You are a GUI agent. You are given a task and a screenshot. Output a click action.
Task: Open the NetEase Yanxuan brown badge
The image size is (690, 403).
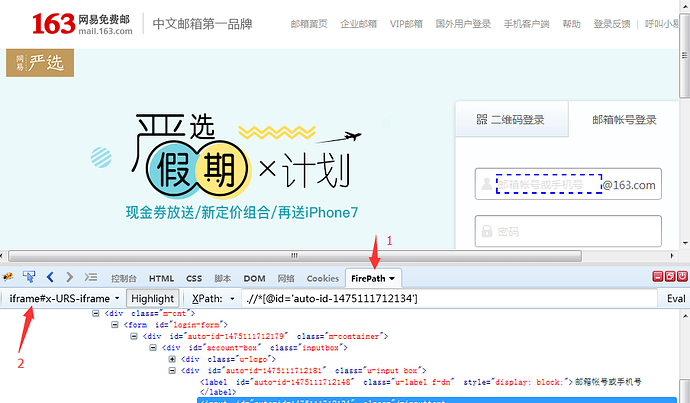[x=40, y=63]
